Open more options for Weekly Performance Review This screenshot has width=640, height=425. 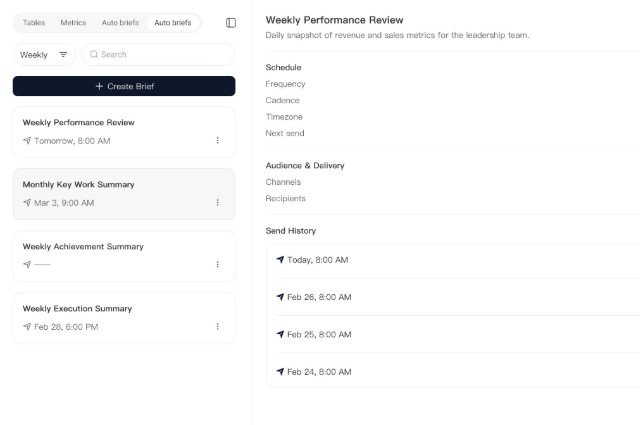pyautogui.click(x=218, y=140)
